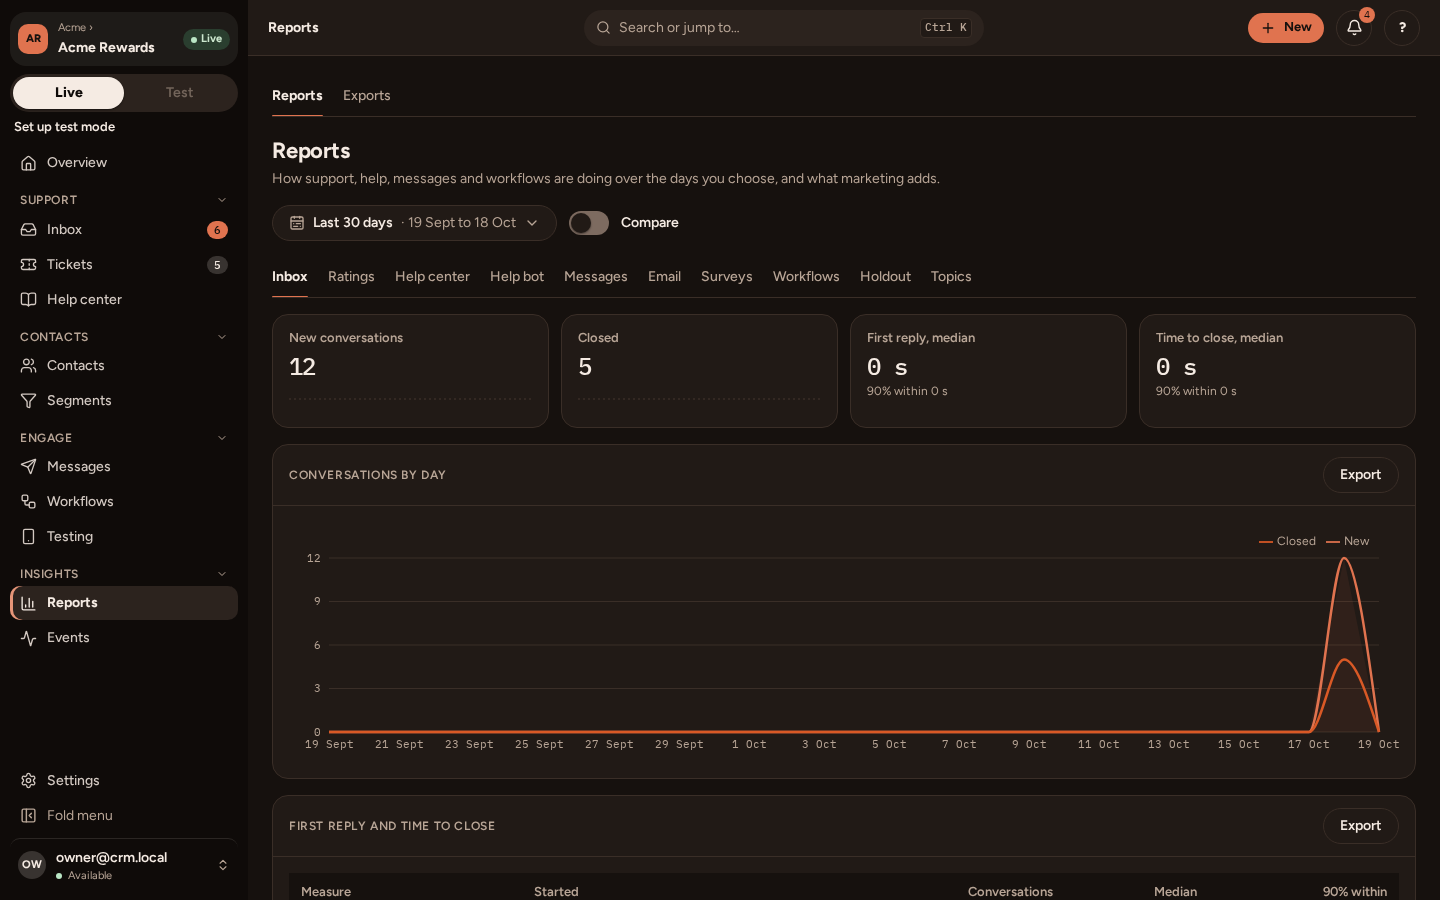Open the Topics report tab
This screenshot has height=900, width=1440.
(951, 277)
